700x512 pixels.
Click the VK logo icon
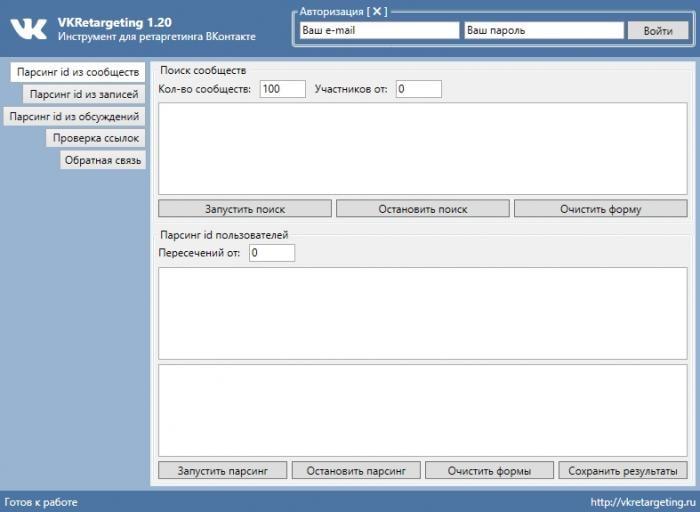coord(29,29)
